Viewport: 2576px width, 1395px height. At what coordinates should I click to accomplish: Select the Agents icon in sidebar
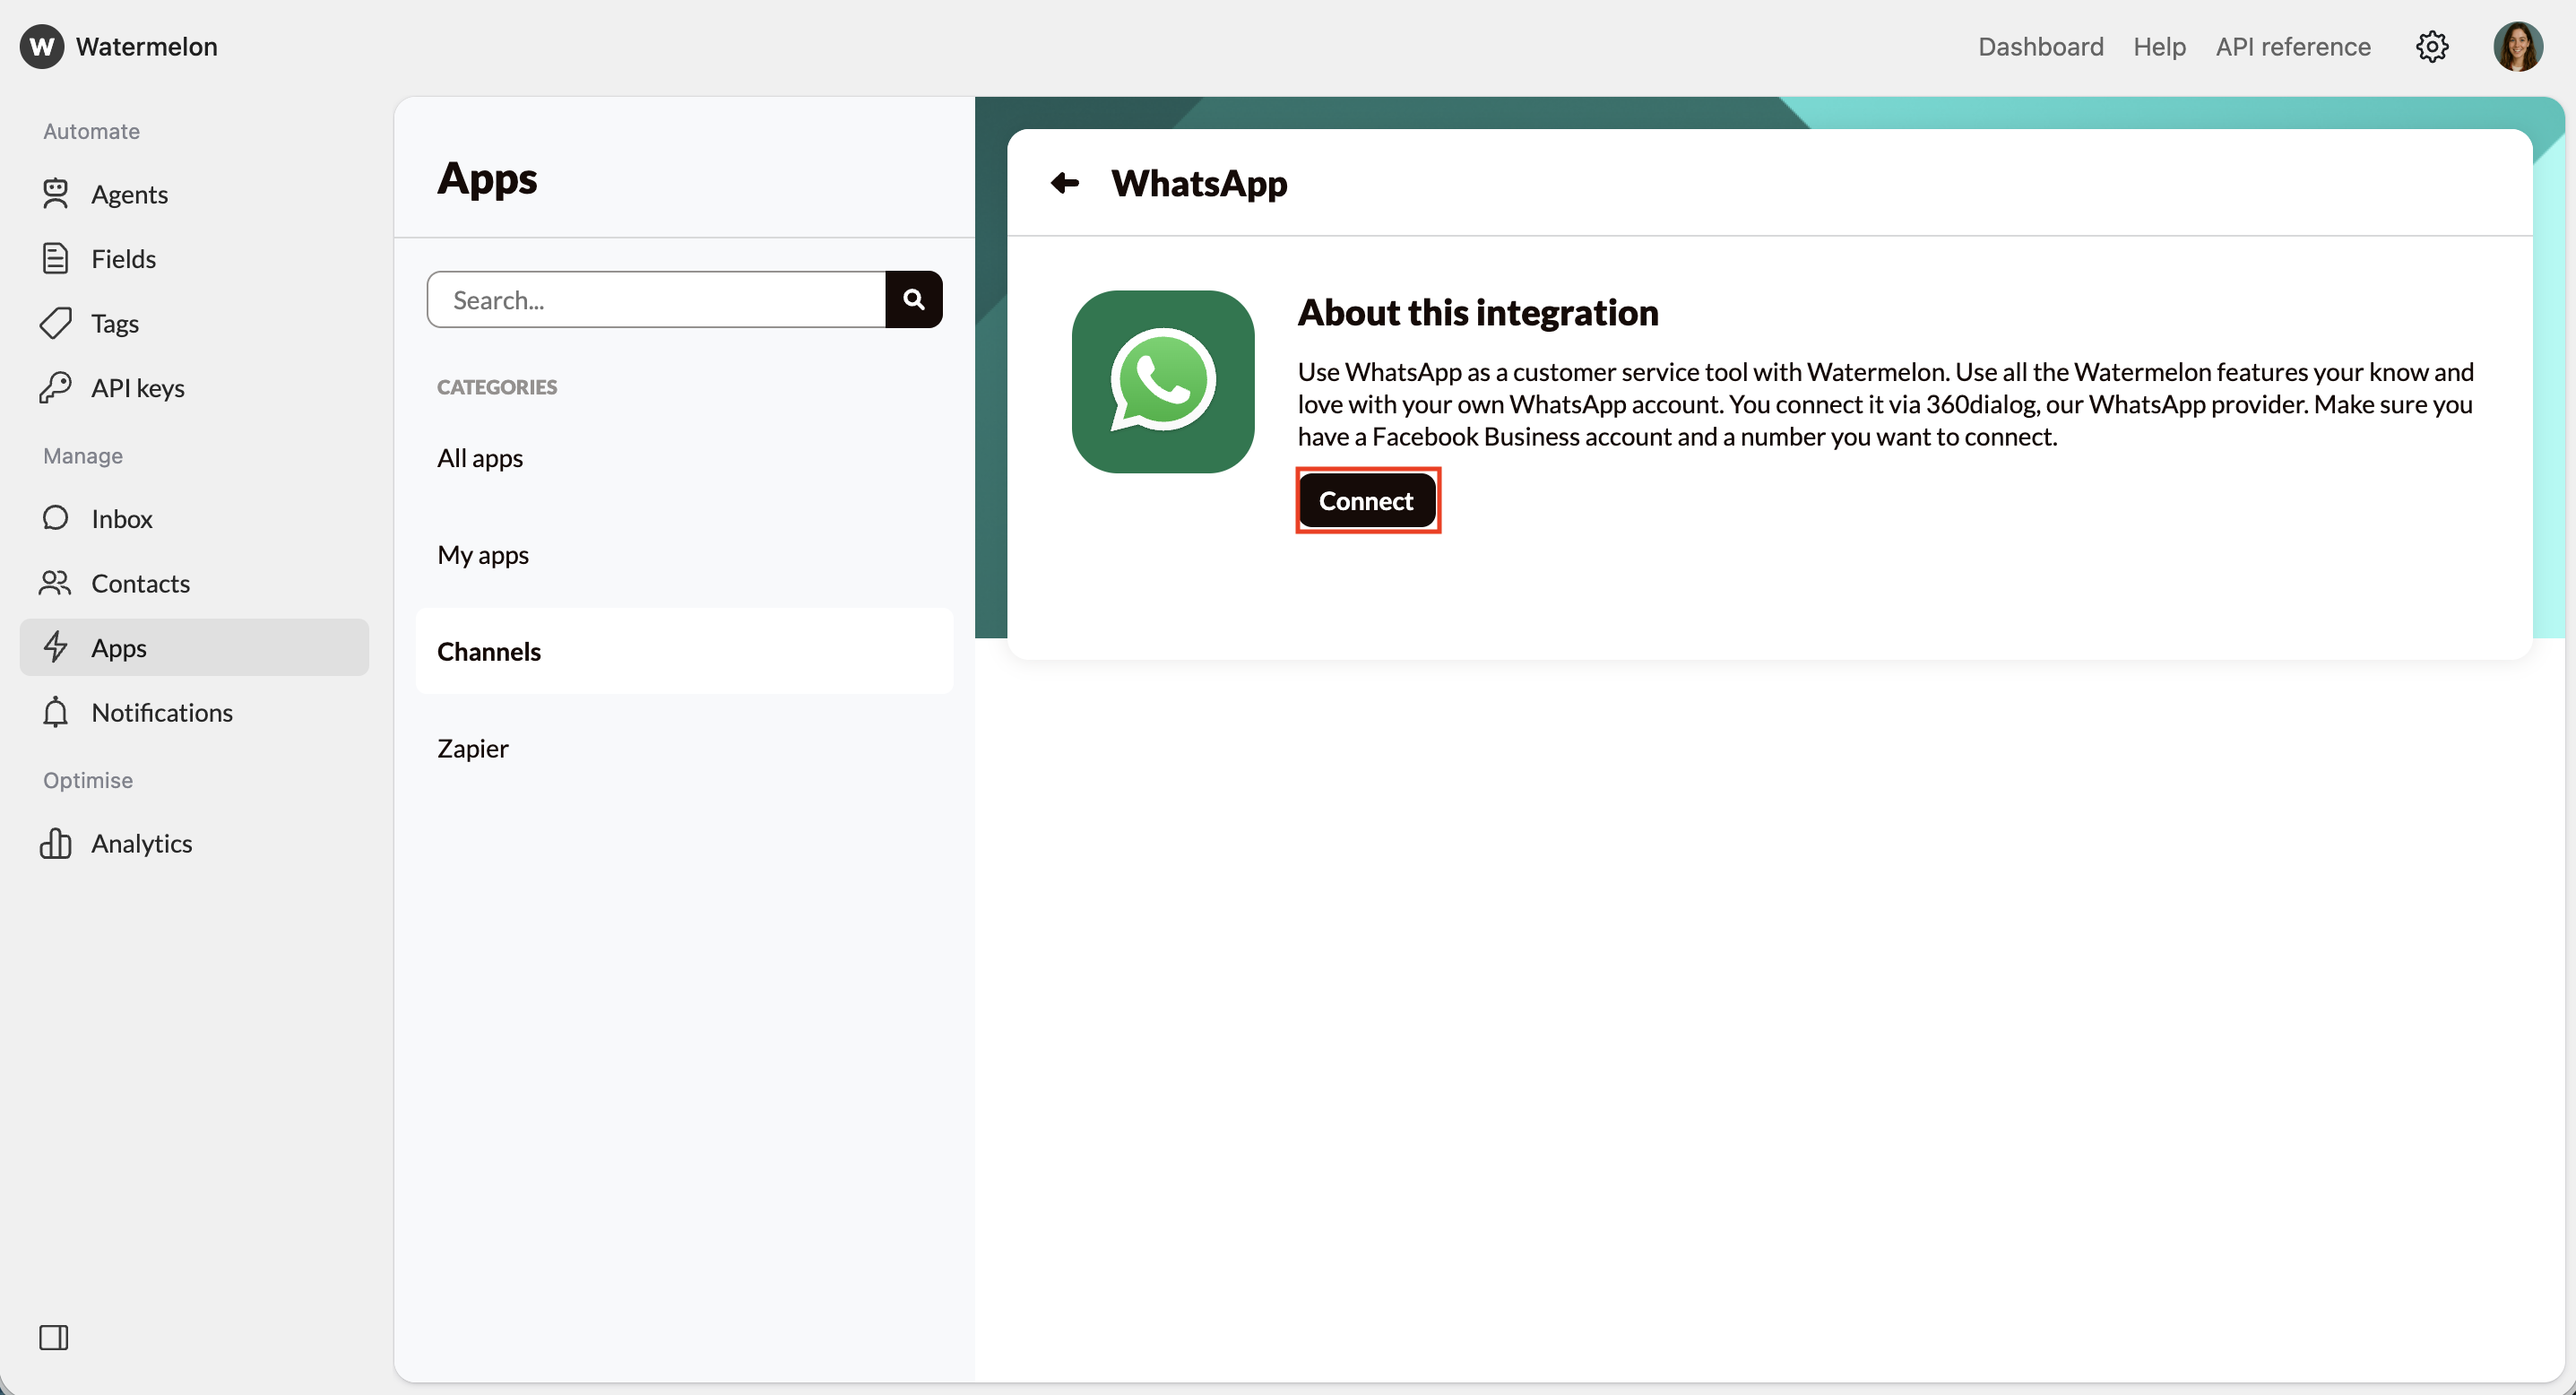pos(56,194)
